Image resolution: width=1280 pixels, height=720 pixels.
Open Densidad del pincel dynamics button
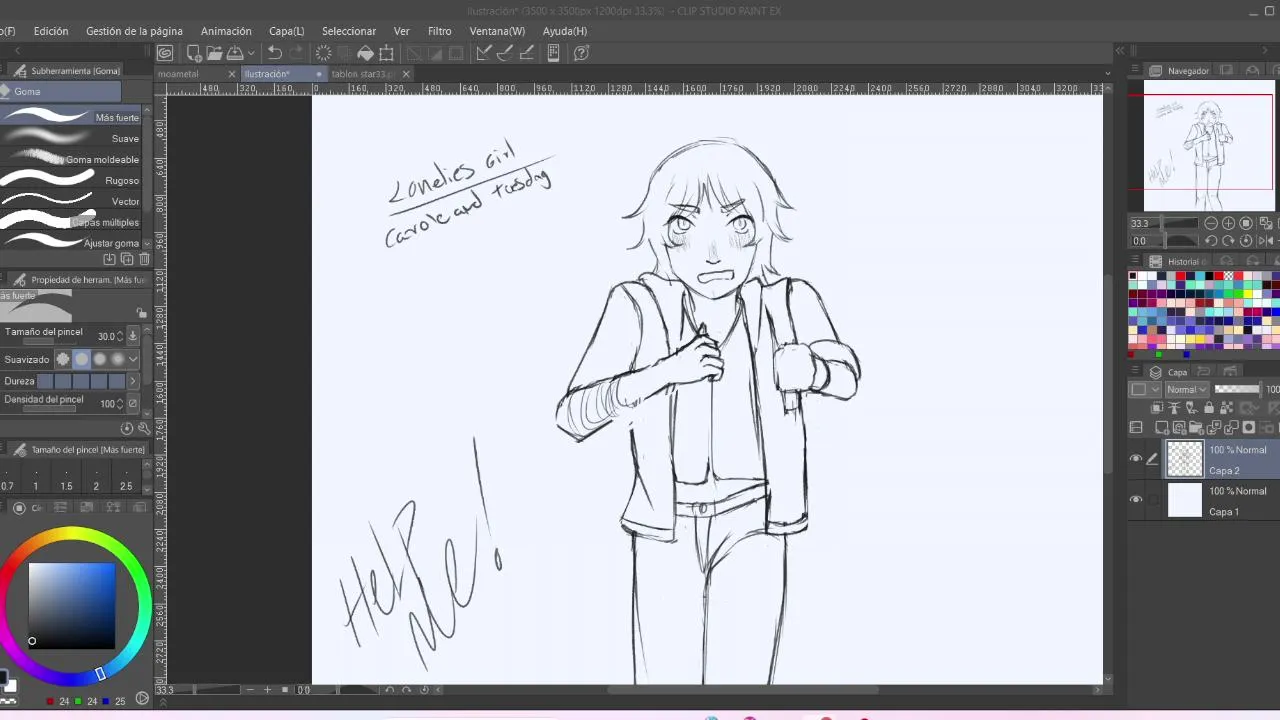(133, 404)
